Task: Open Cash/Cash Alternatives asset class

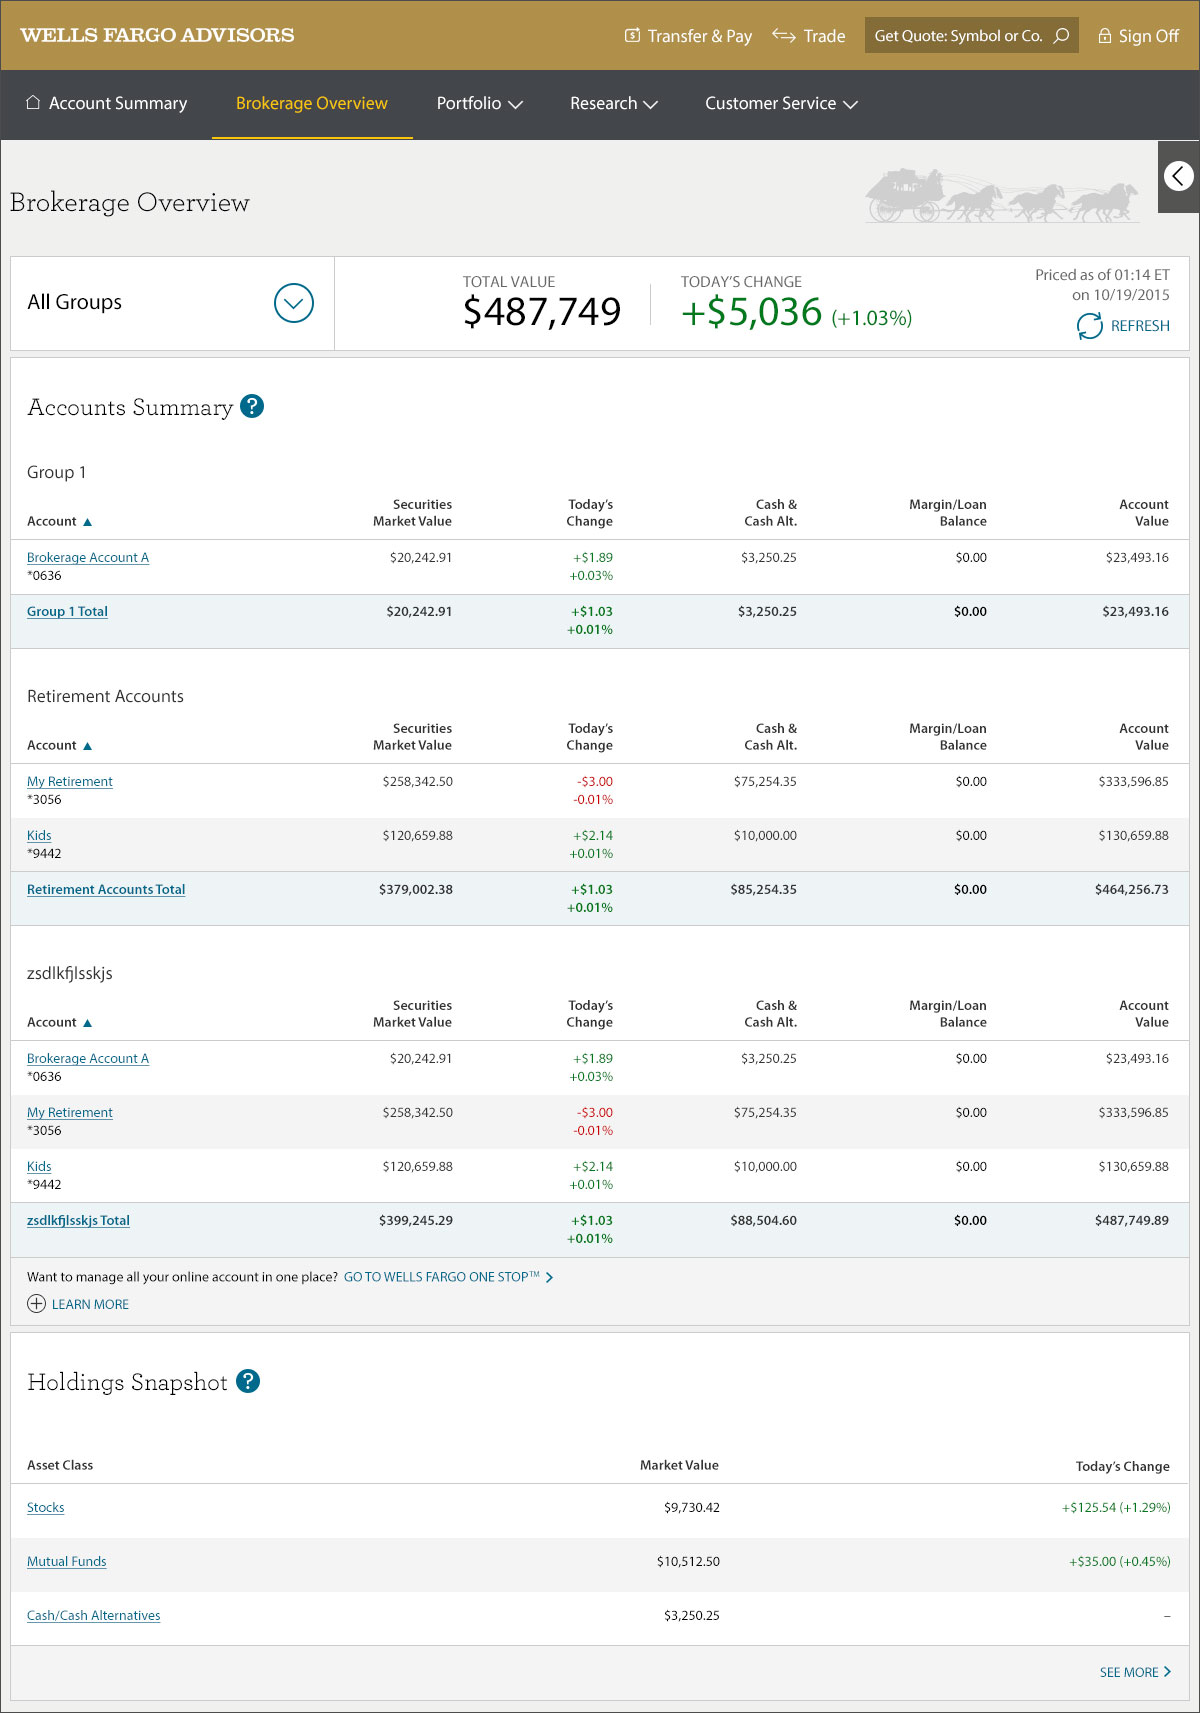Action: [x=93, y=1616]
